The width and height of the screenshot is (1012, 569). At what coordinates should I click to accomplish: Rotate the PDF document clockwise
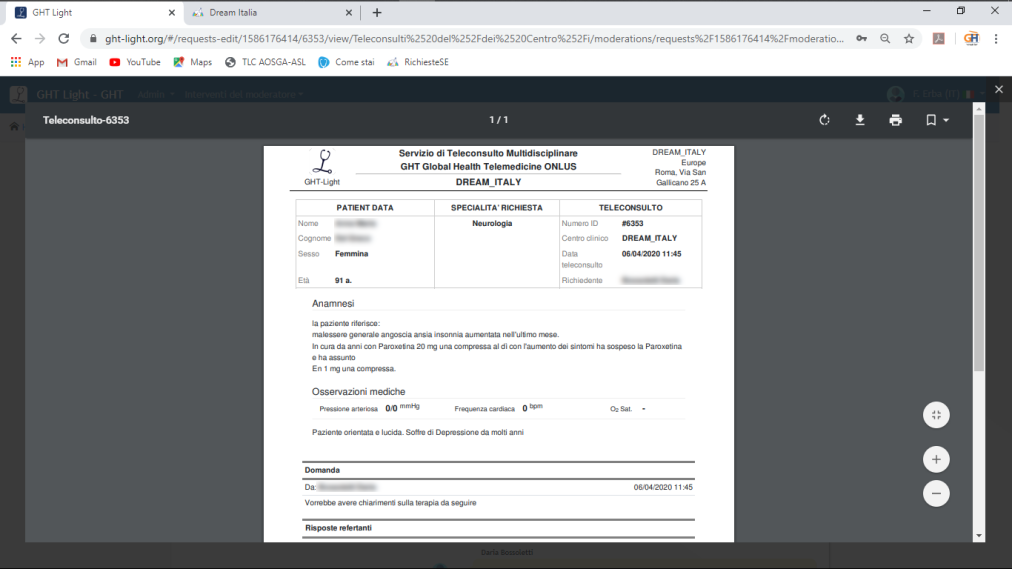coord(824,120)
